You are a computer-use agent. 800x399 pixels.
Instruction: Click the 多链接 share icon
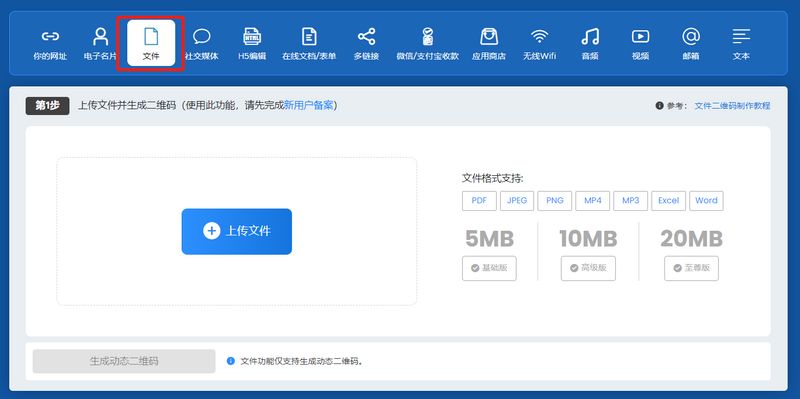click(x=366, y=36)
